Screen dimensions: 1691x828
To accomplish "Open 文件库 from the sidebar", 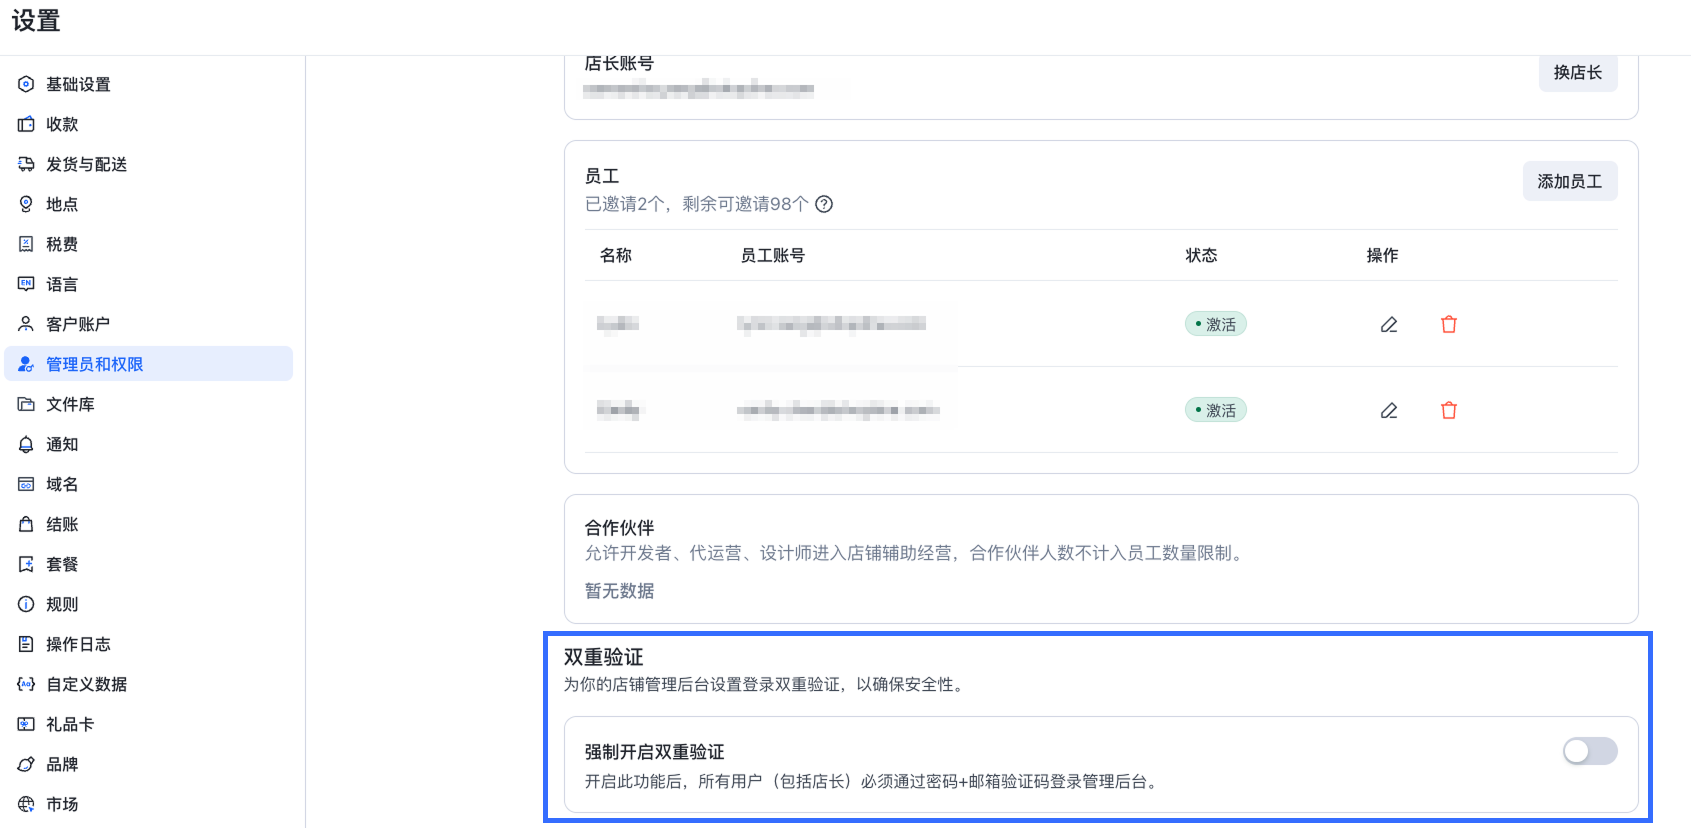I will tap(148, 404).
